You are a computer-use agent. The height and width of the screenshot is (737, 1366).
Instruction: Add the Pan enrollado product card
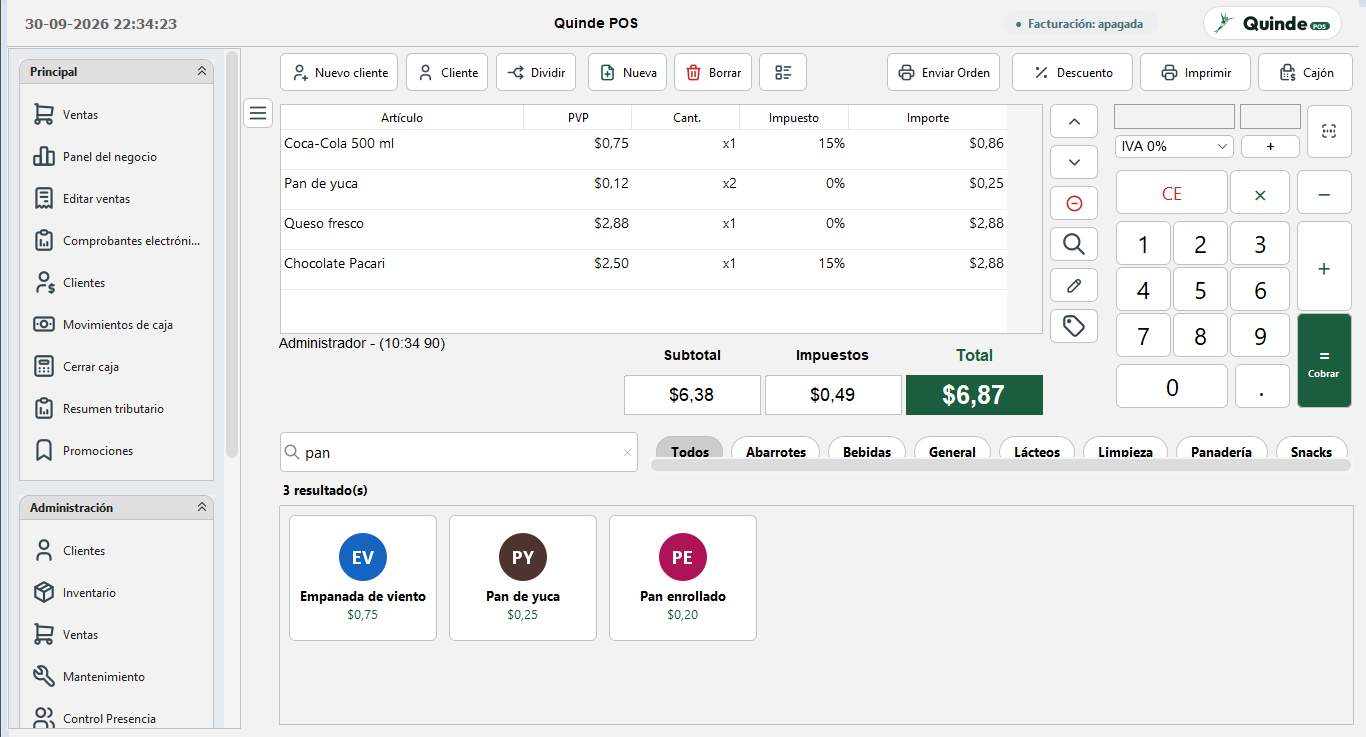pos(683,578)
